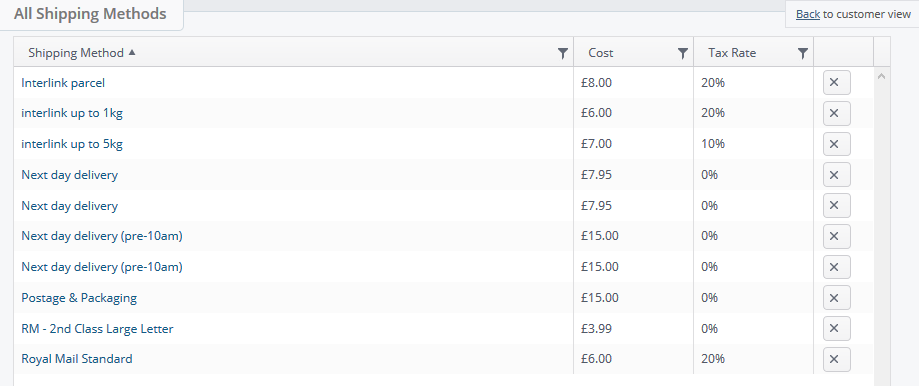The height and width of the screenshot is (386, 919).
Task: Sort the table by Tax Rate header
Action: point(732,53)
